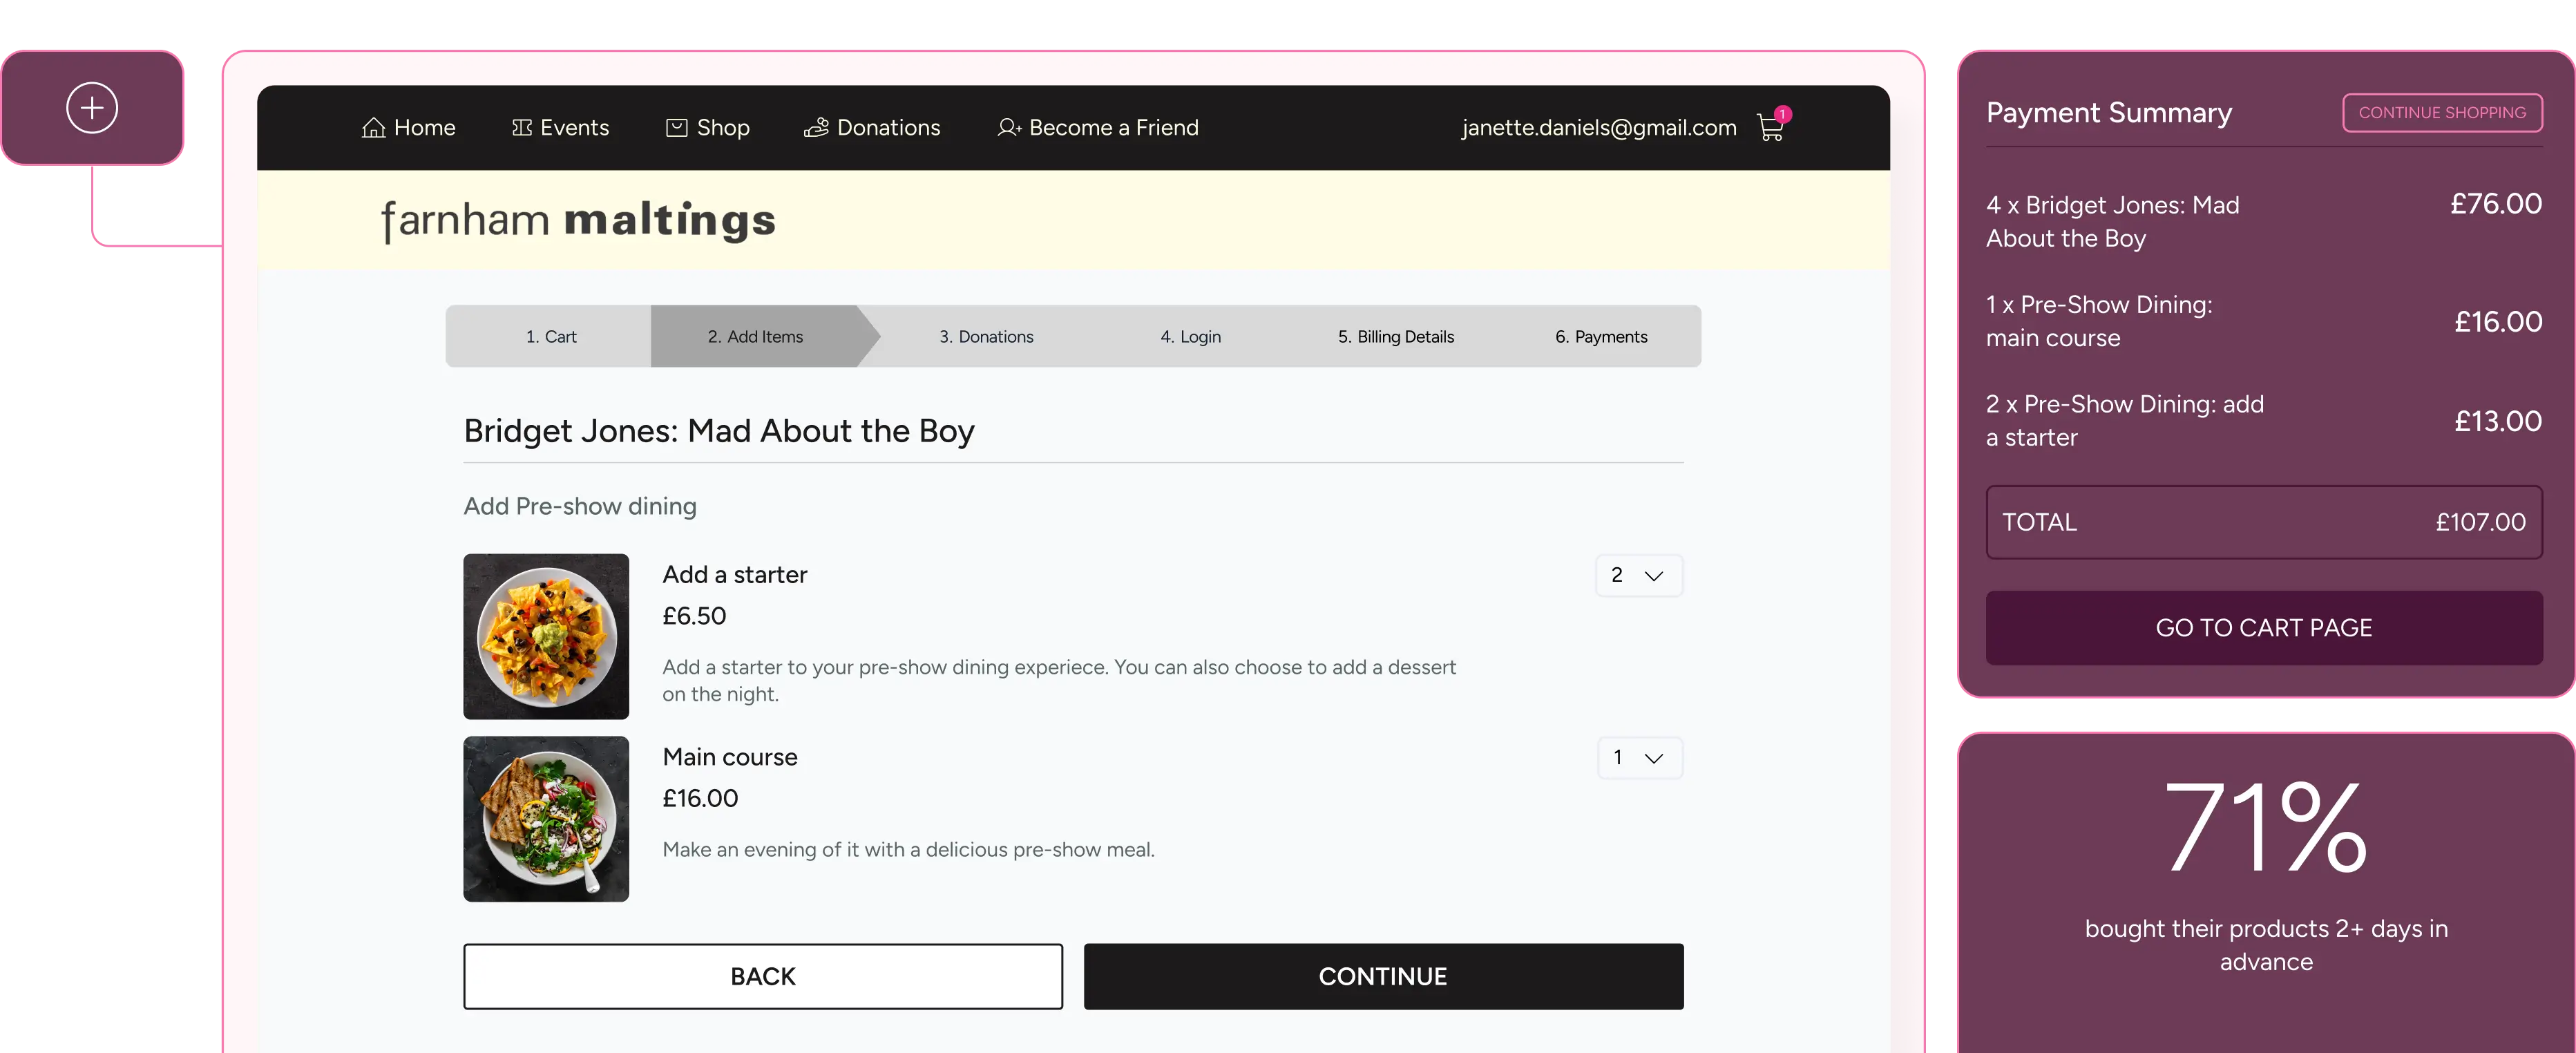Image resolution: width=2576 pixels, height=1053 pixels.
Task: Click the Become a Friend person icon
Action: pos(1008,128)
